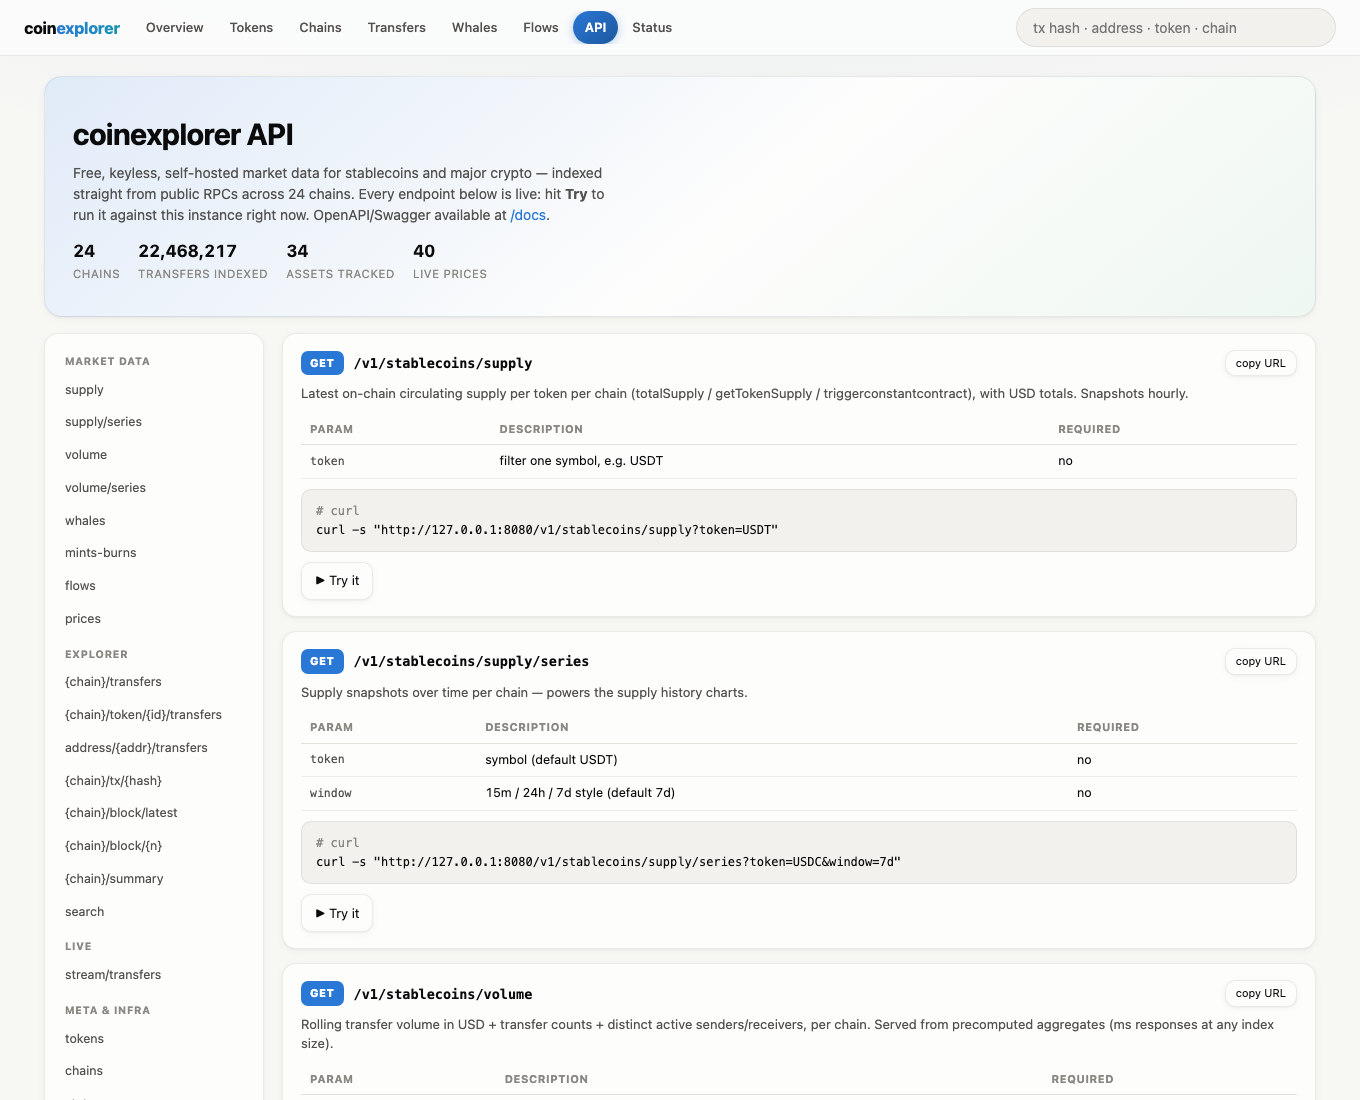Open tokens entry under Meta & Infra

tap(84, 1039)
